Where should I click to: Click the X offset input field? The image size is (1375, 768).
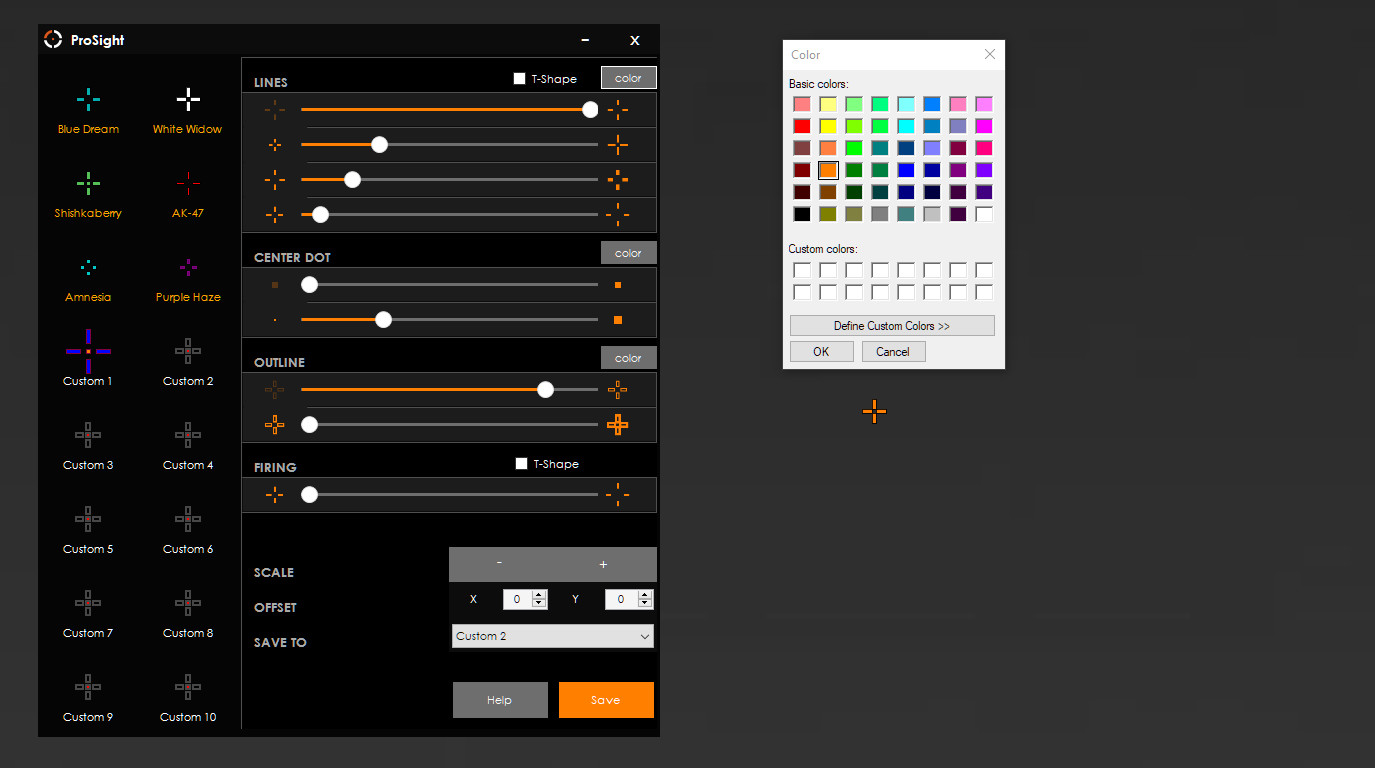(x=517, y=599)
